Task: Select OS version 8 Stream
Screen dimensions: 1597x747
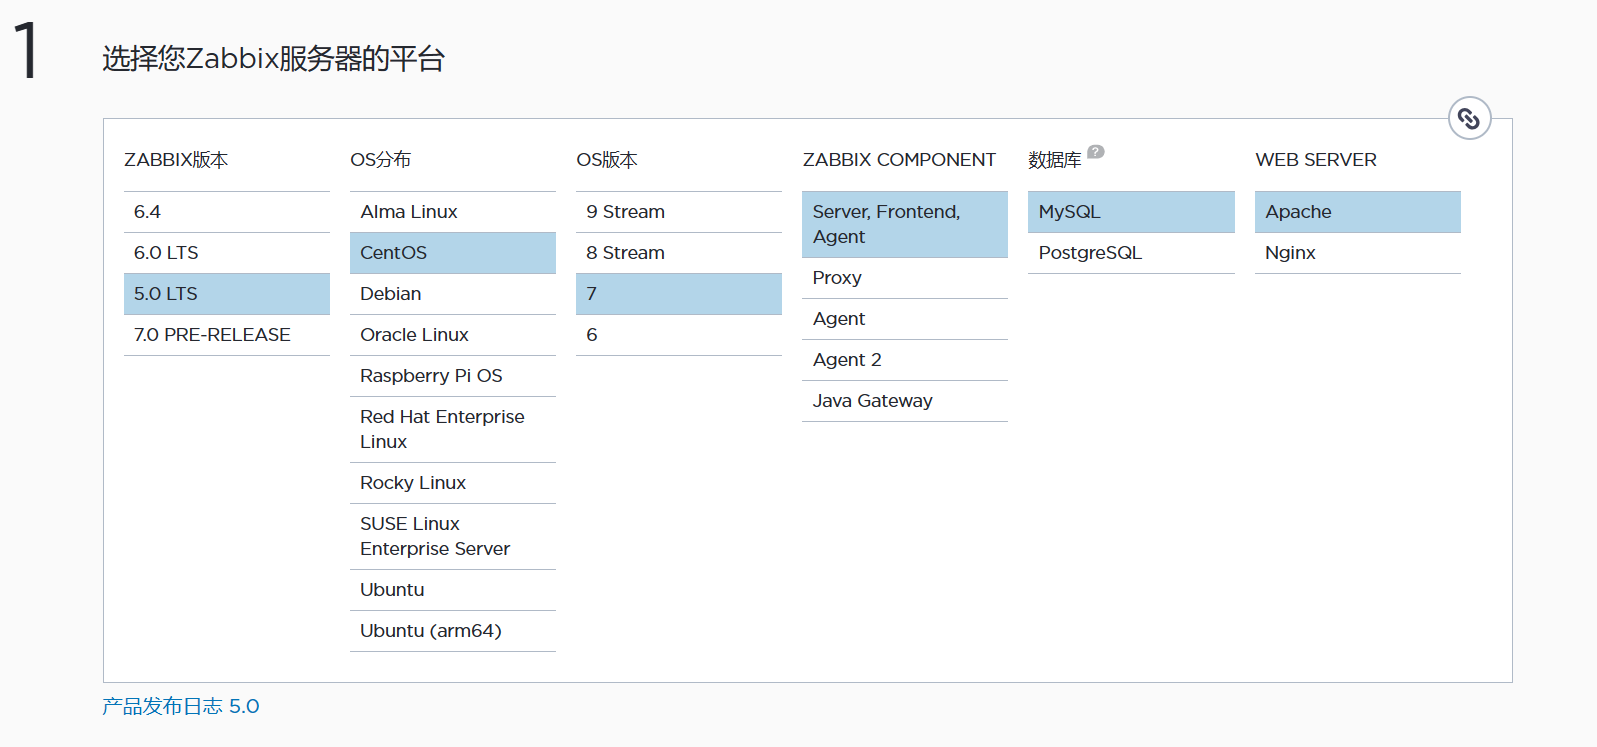Action: pyautogui.click(x=679, y=253)
